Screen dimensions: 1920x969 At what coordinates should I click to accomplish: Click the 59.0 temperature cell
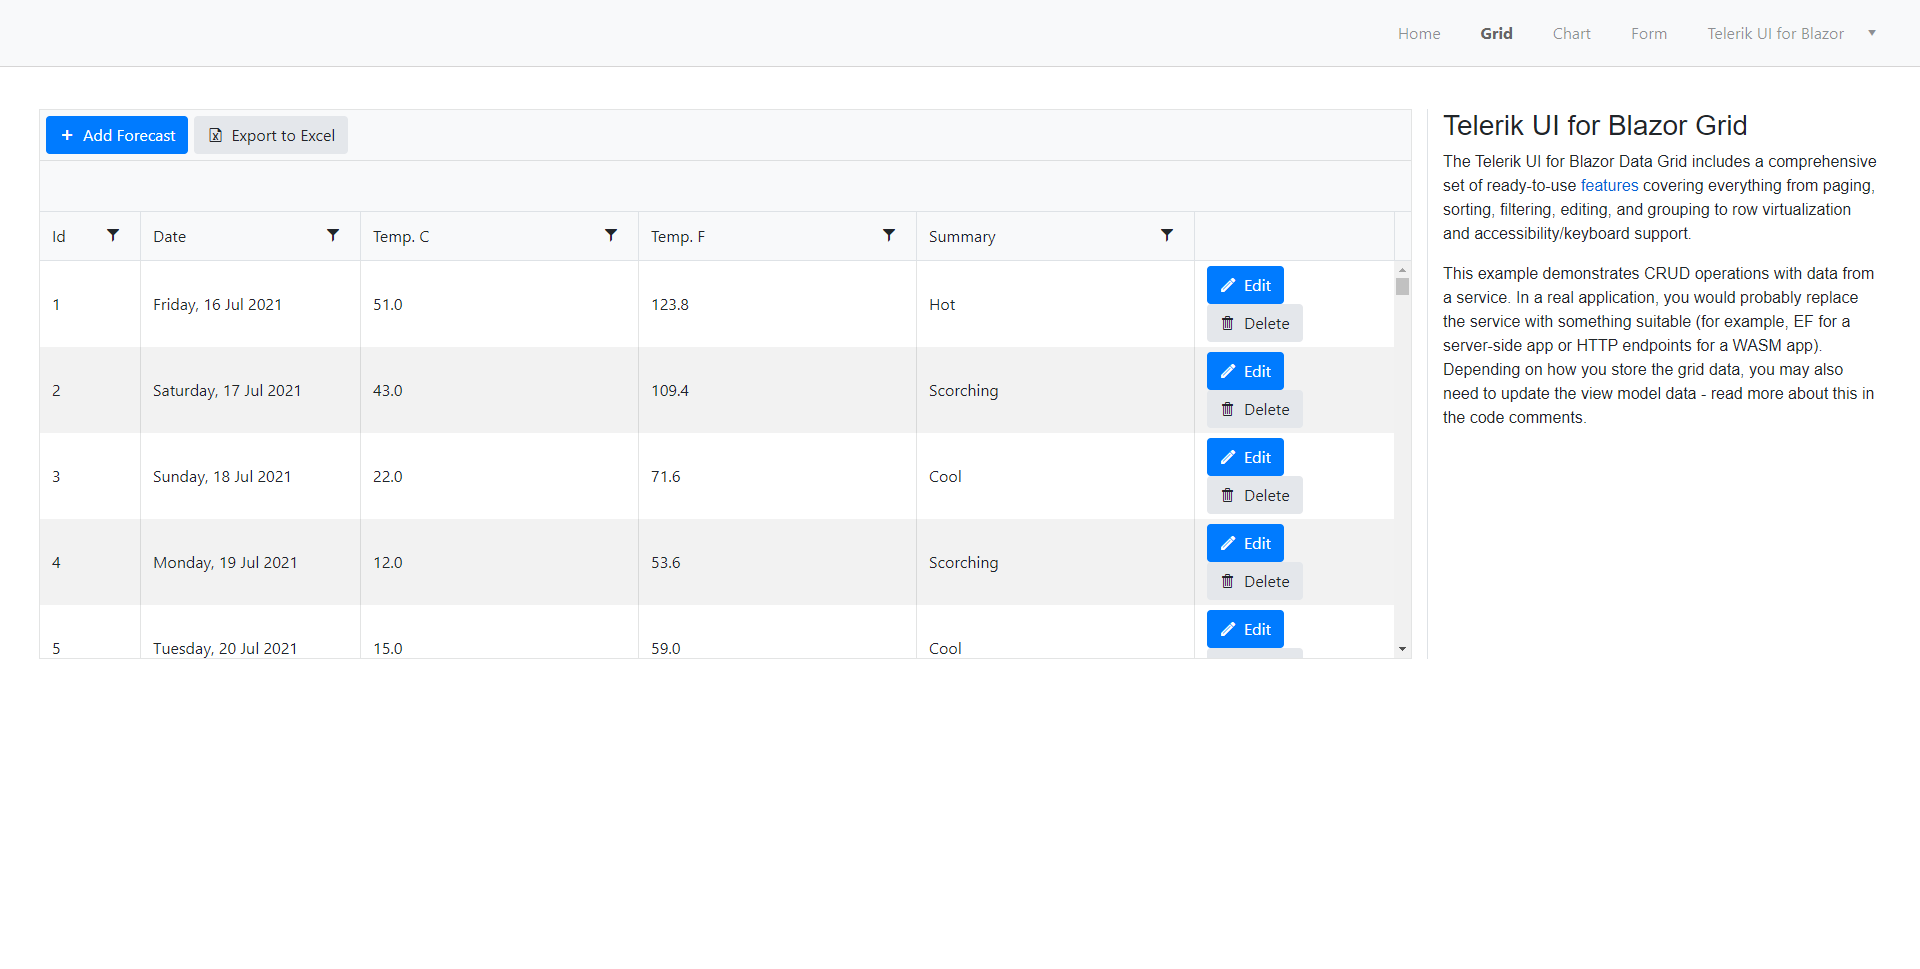777,632
